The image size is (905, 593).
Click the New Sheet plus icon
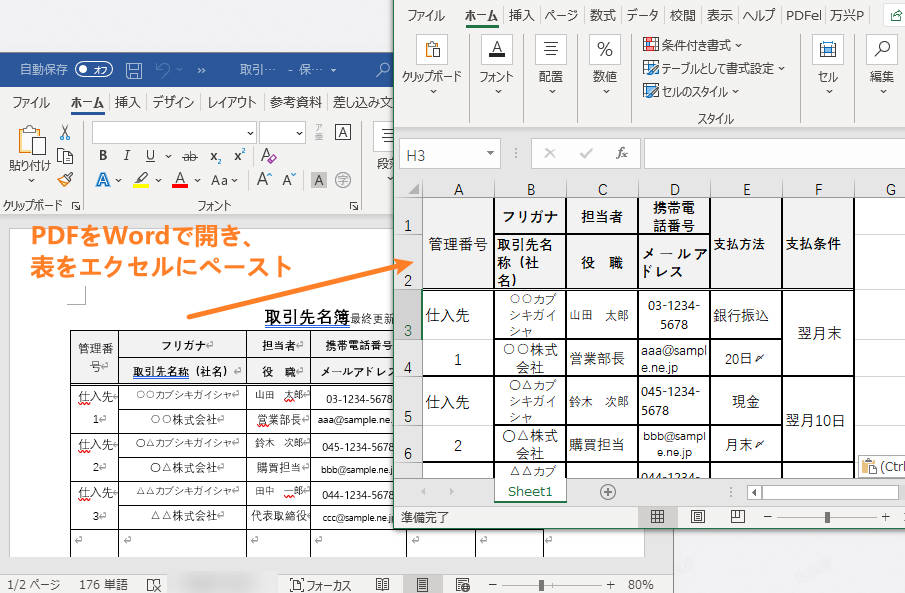(607, 492)
